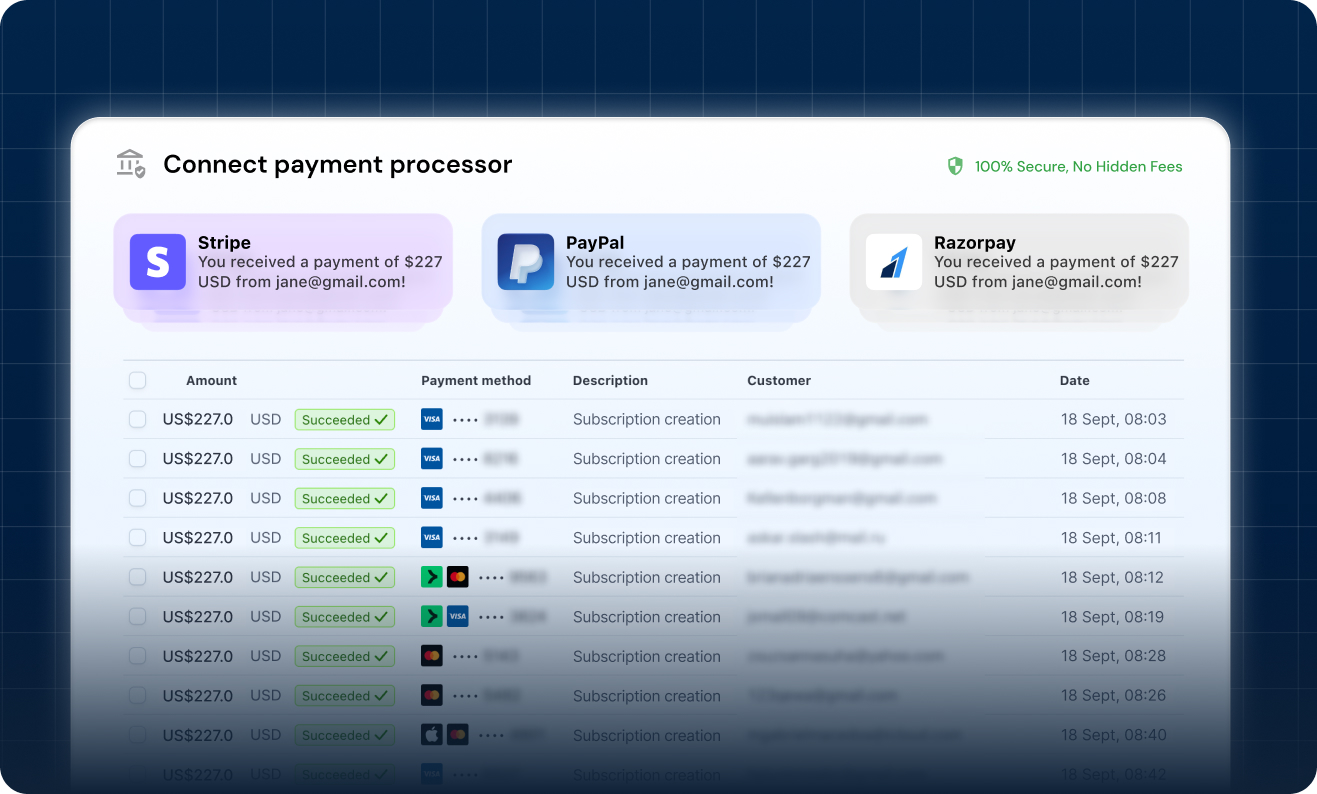Click the Visa icon in the 08:03 row
Image resolution: width=1317 pixels, height=794 pixels.
pyautogui.click(x=432, y=420)
